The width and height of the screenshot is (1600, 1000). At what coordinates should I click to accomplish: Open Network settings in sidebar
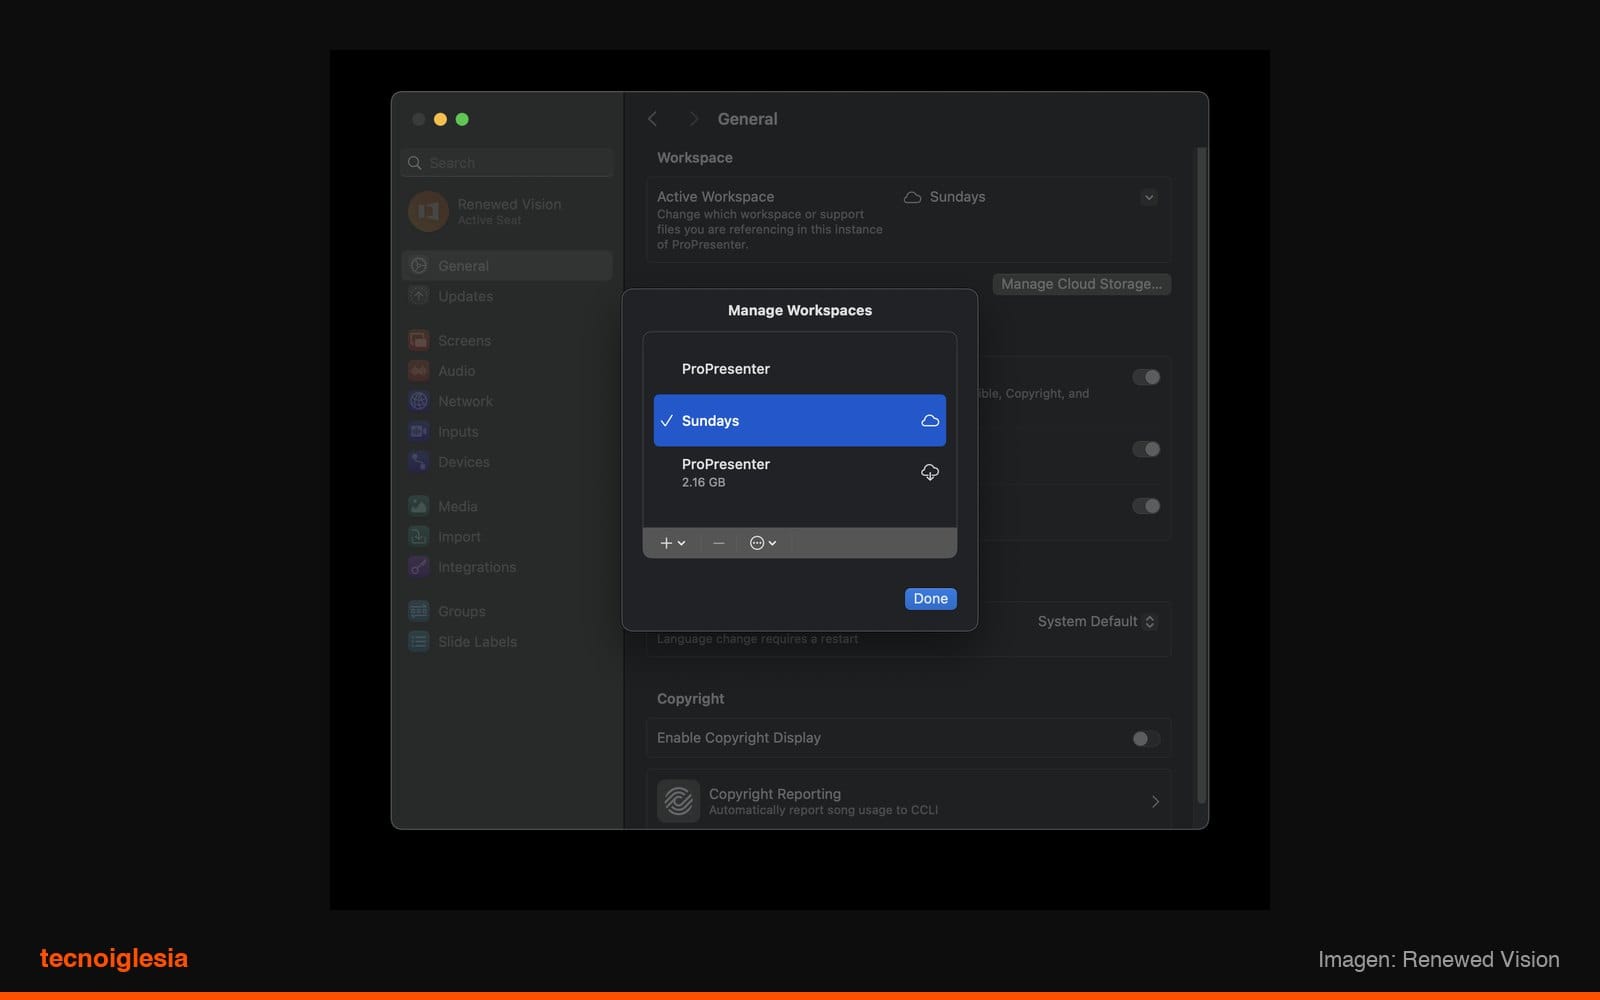pos(507,401)
